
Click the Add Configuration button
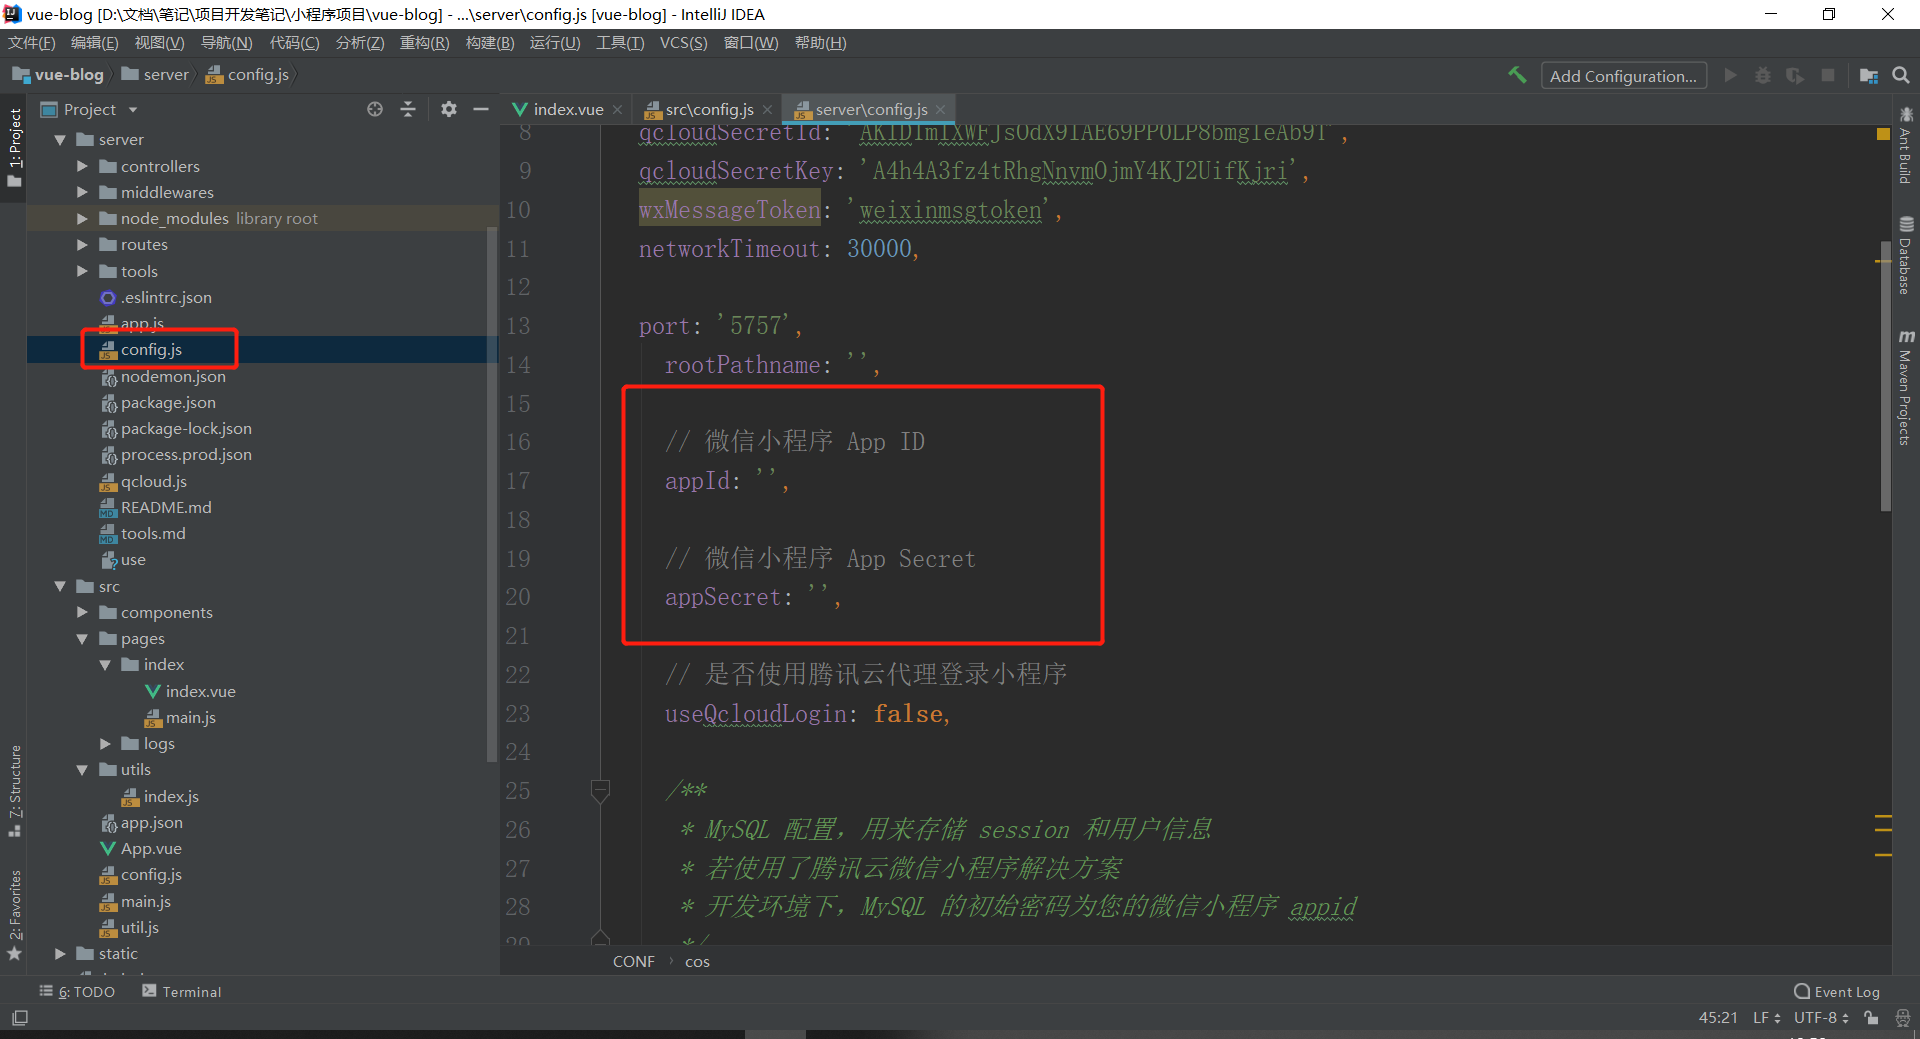(1622, 76)
